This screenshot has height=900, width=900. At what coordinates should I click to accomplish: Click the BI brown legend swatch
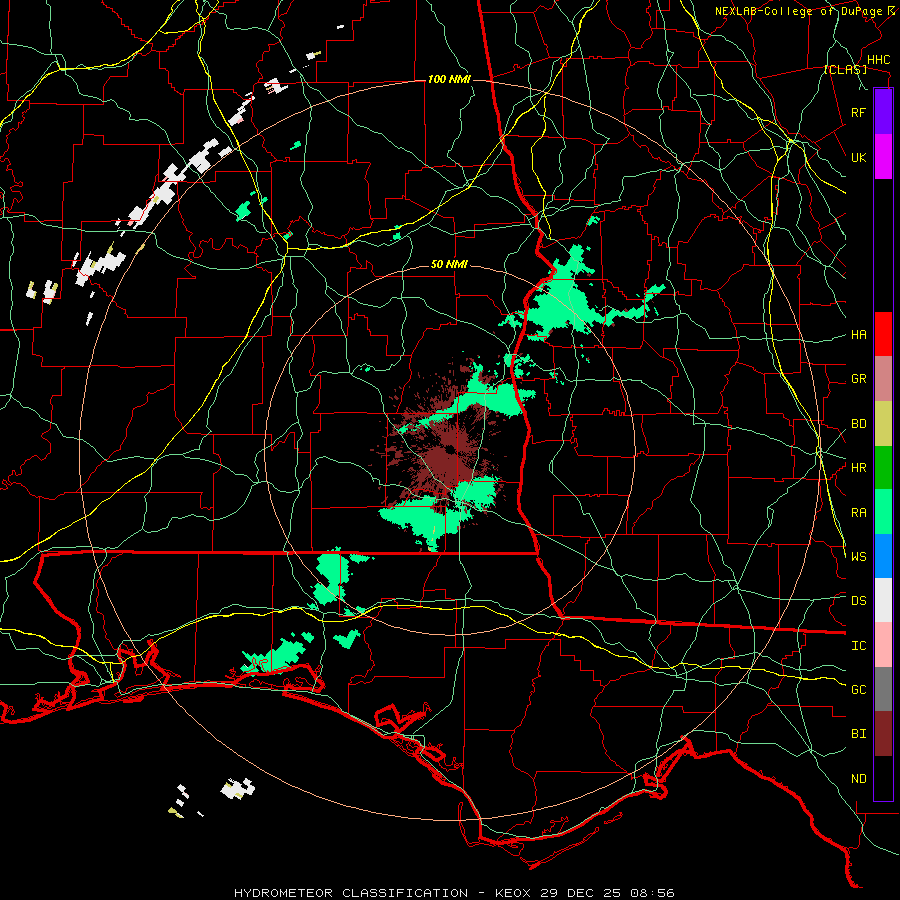coord(883,734)
